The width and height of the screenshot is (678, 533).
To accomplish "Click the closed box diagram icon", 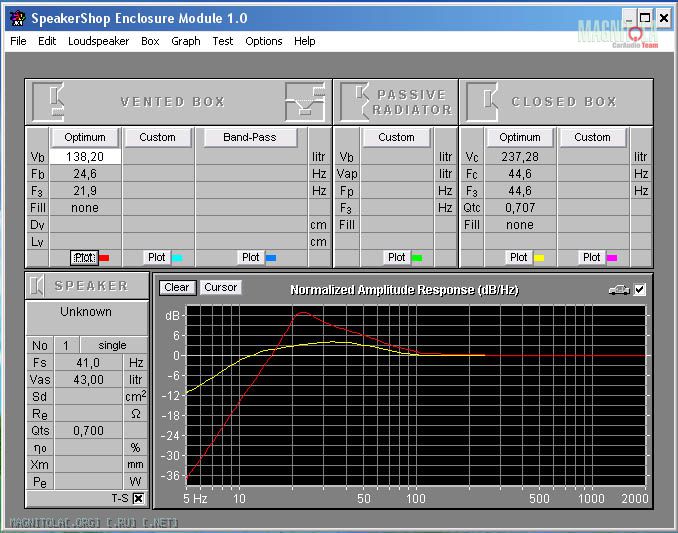I will coord(482,102).
